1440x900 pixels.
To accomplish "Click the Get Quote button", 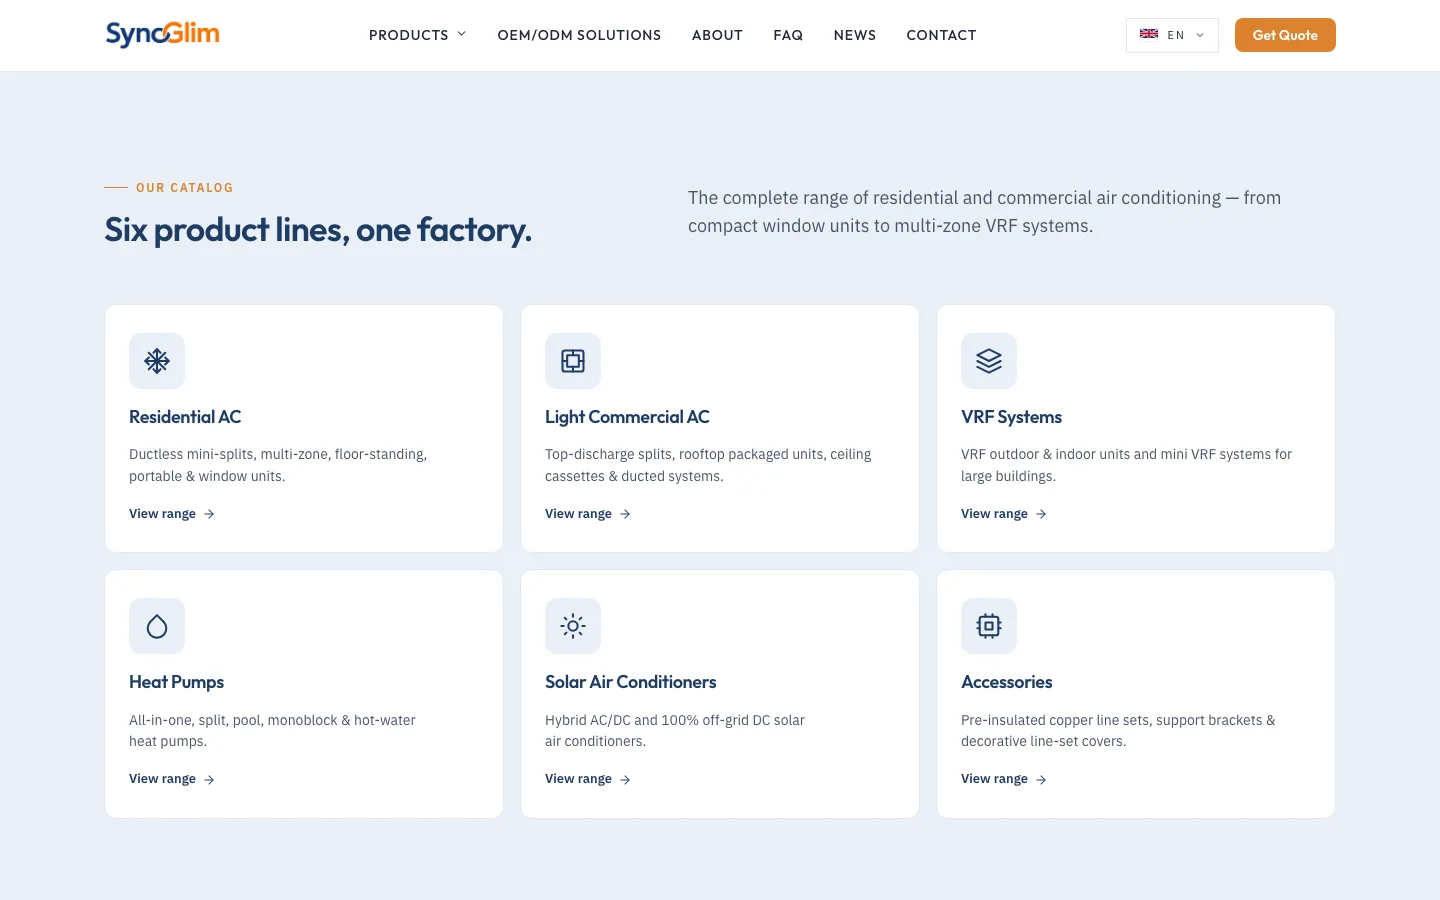I will pyautogui.click(x=1285, y=35).
